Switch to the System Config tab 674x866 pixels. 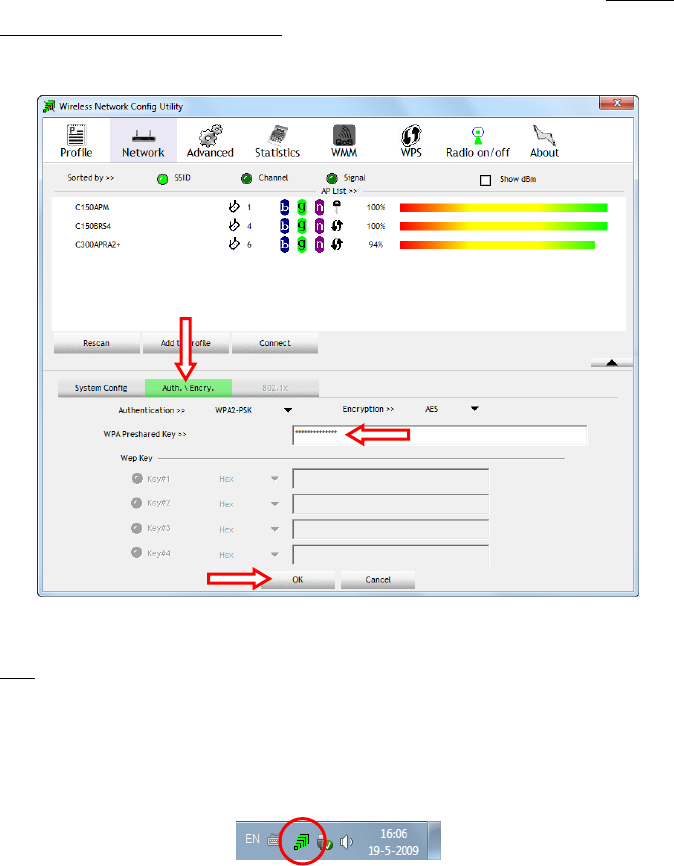click(101, 388)
